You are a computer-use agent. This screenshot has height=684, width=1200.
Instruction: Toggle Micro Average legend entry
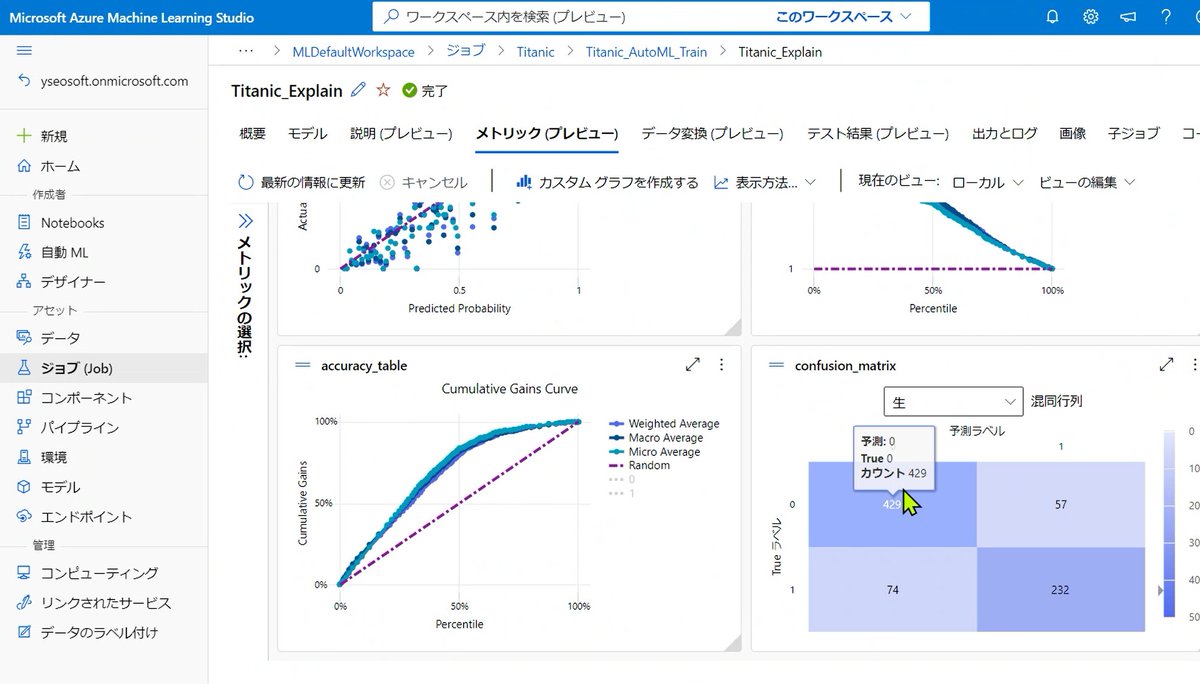(654, 452)
